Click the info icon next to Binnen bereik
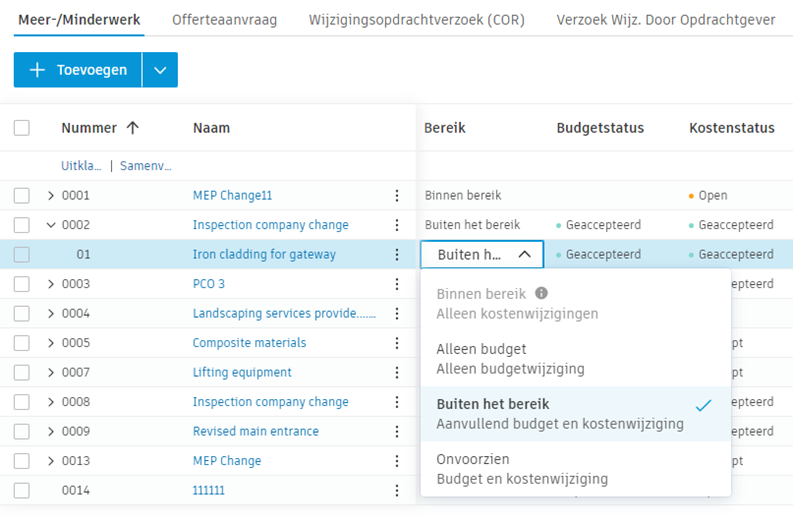793x524 pixels. tap(542, 294)
